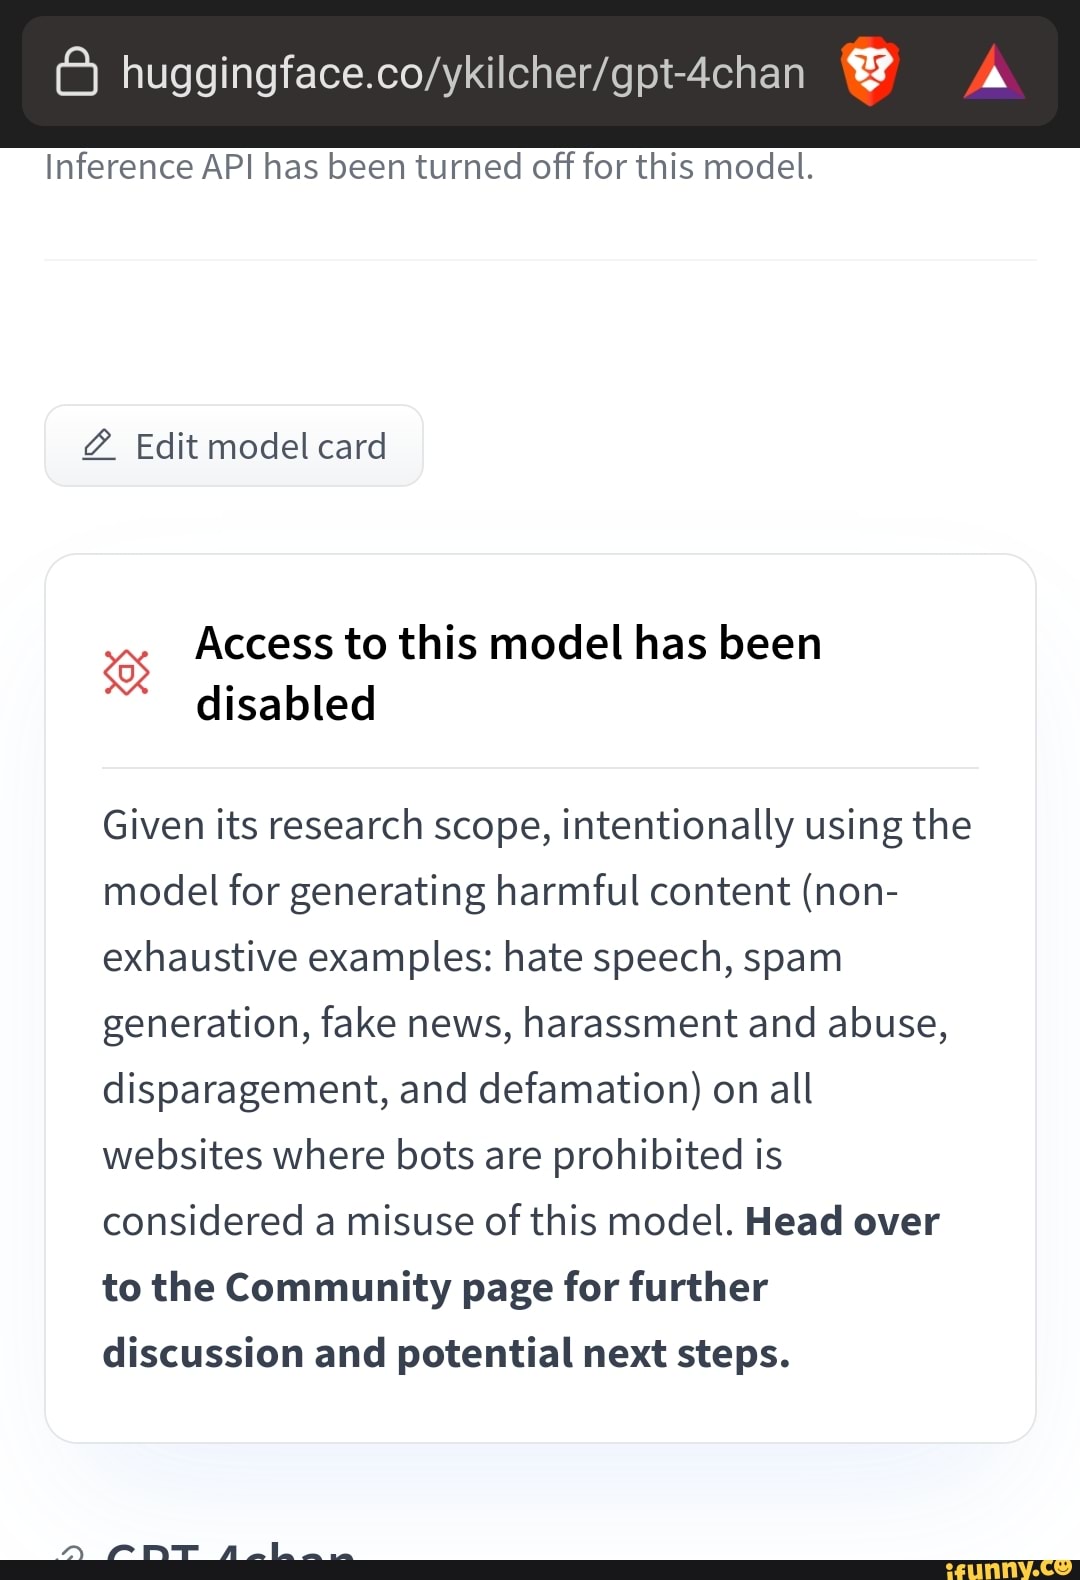Viewport: 1080px width, 1580px height.
Task: Click the "to the Community page for further" line
Action: point(435,1287)
